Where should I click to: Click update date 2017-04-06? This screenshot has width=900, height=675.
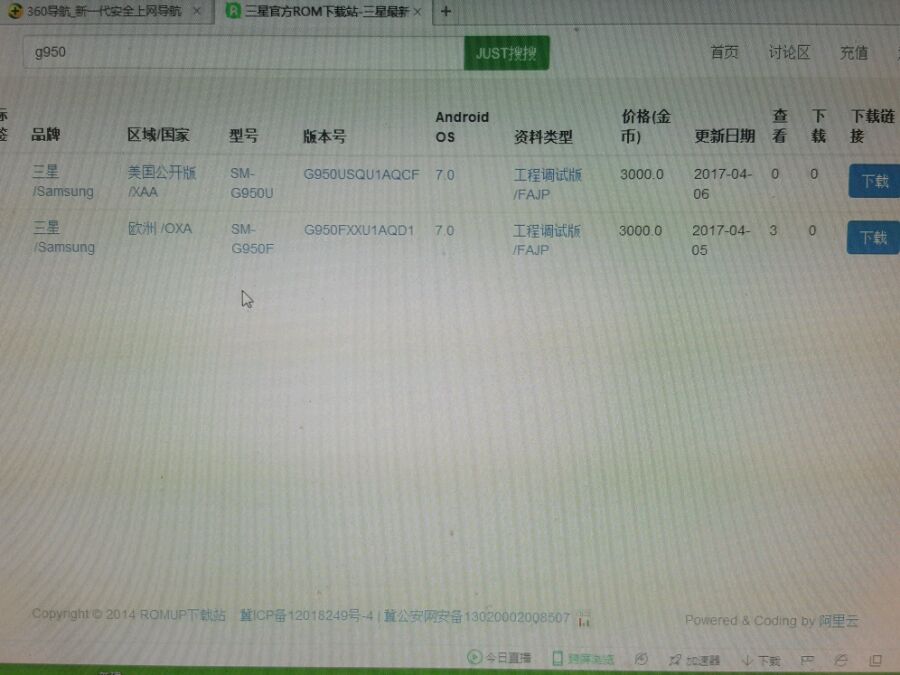722,184
